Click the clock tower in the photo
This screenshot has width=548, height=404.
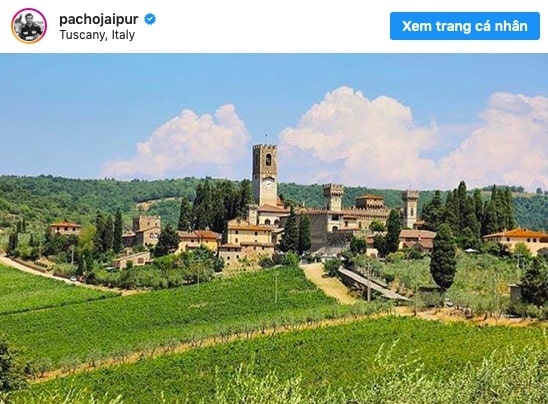pyautogui.click(x=265, y=175)
